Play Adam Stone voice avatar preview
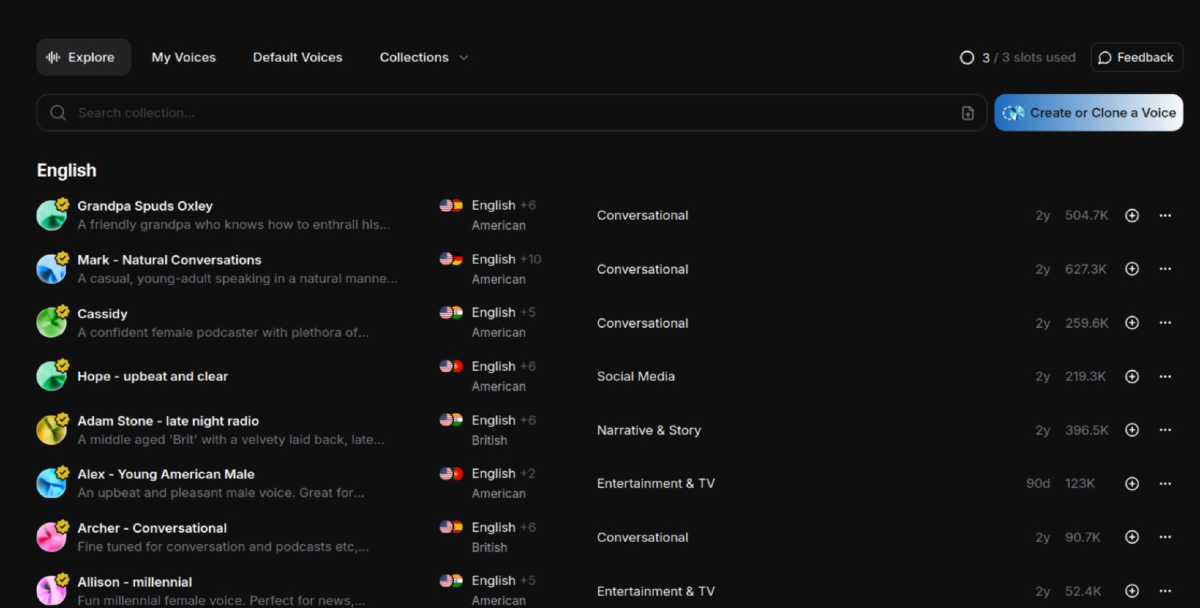Screen dimensions: 1200x608 (52, 430)
